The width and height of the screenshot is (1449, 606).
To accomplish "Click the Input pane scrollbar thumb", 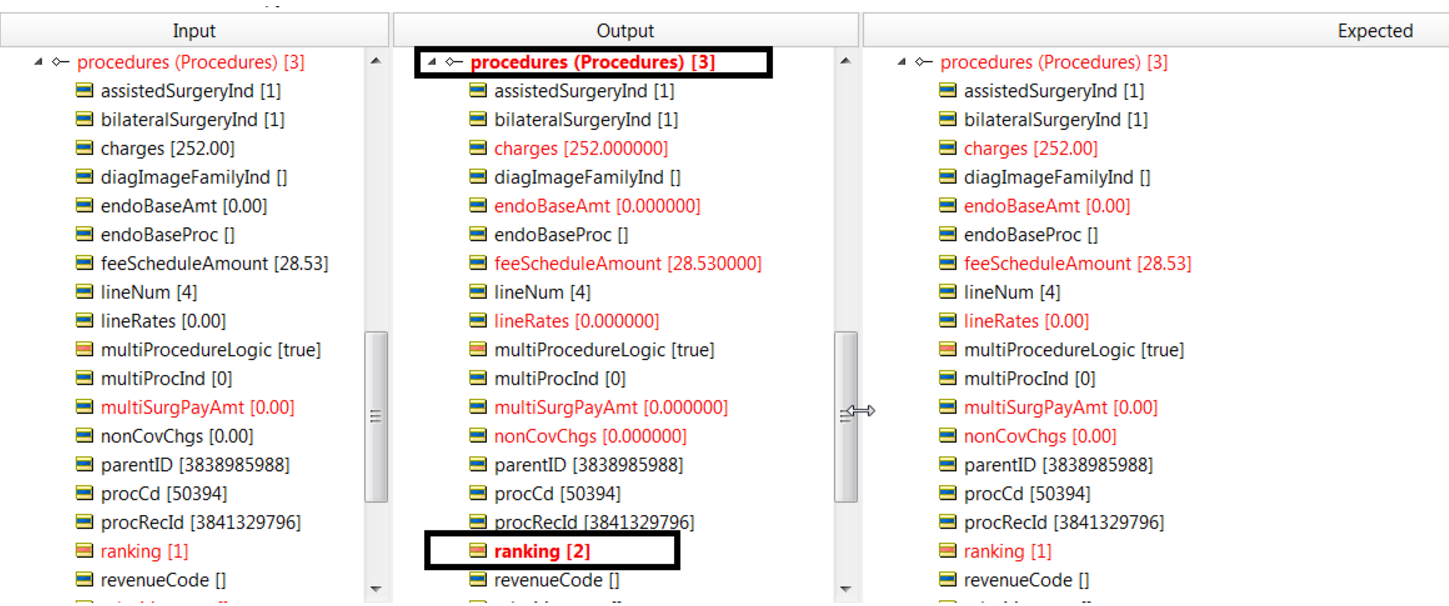I will tap(376, 417).
